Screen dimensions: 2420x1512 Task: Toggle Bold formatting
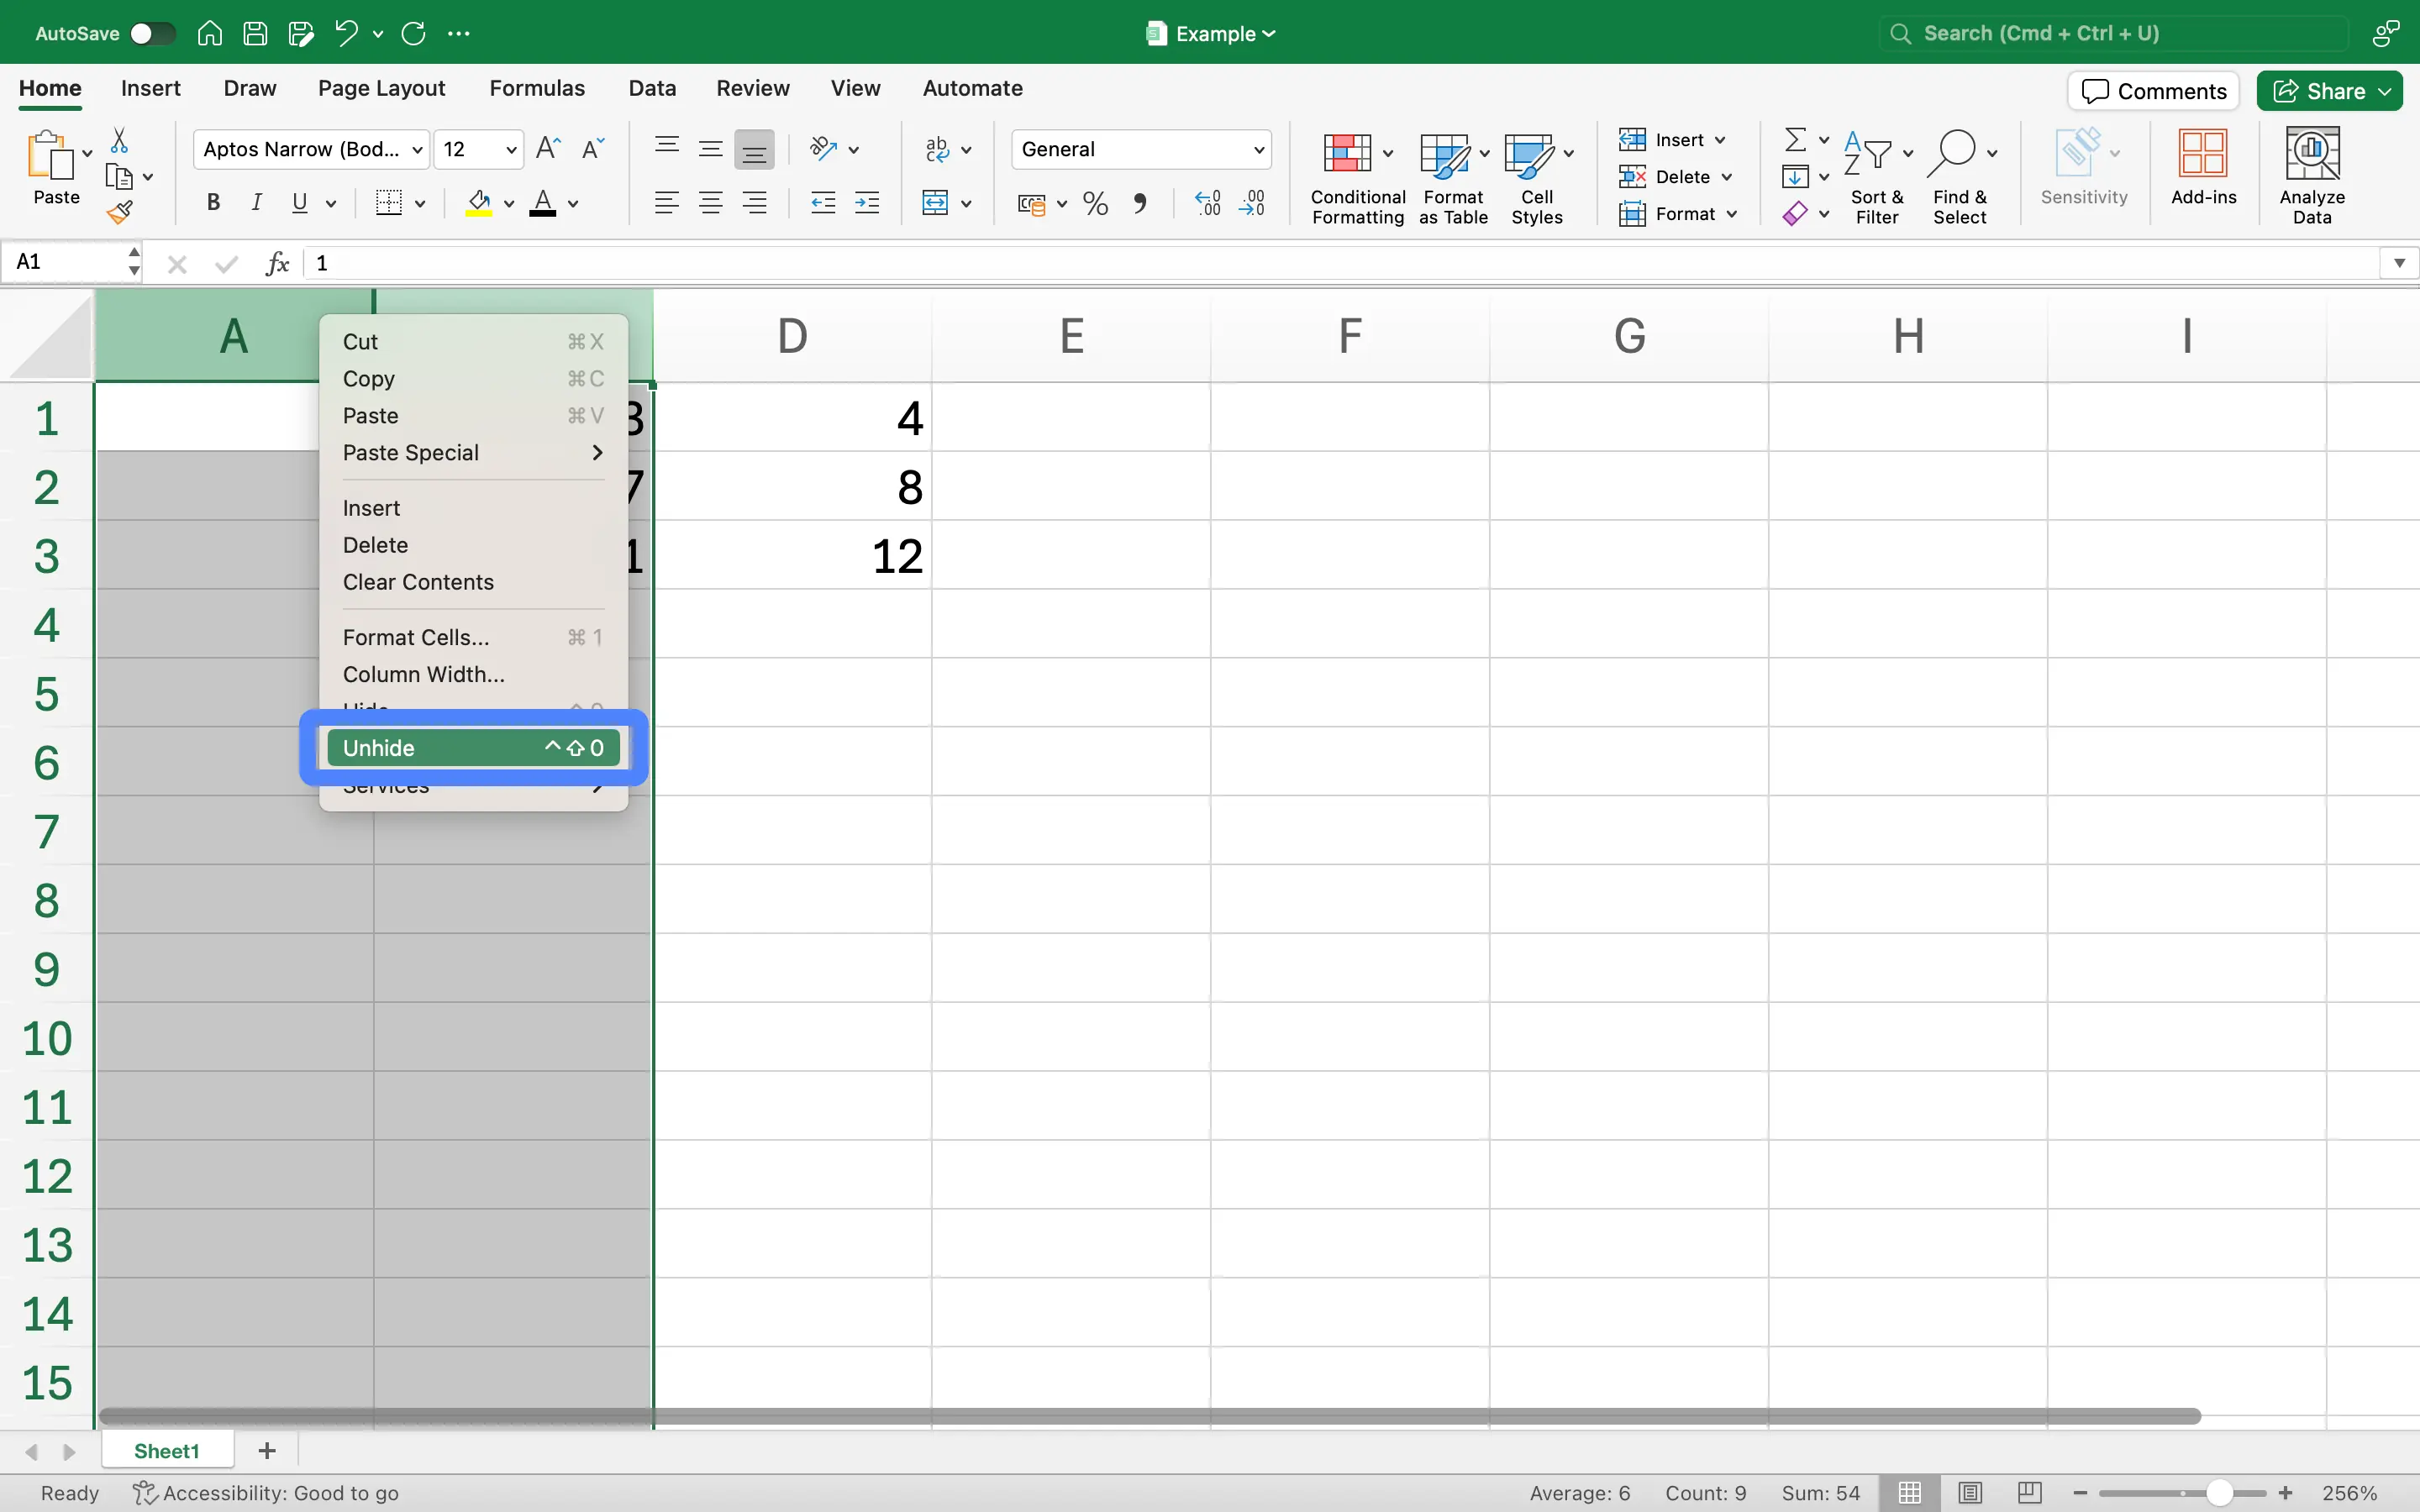(212, 203)
